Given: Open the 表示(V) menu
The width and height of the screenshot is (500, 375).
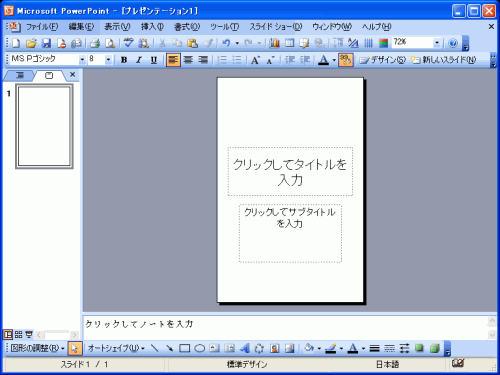Looking at the screenshot, I should [x=117, y=27].
